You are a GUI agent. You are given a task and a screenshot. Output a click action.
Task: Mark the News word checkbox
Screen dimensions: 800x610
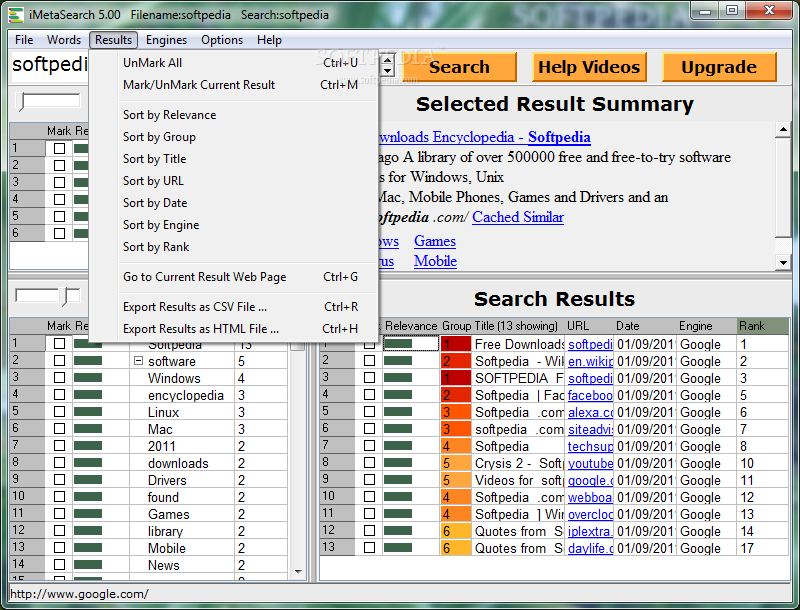(x=59, y=565)
